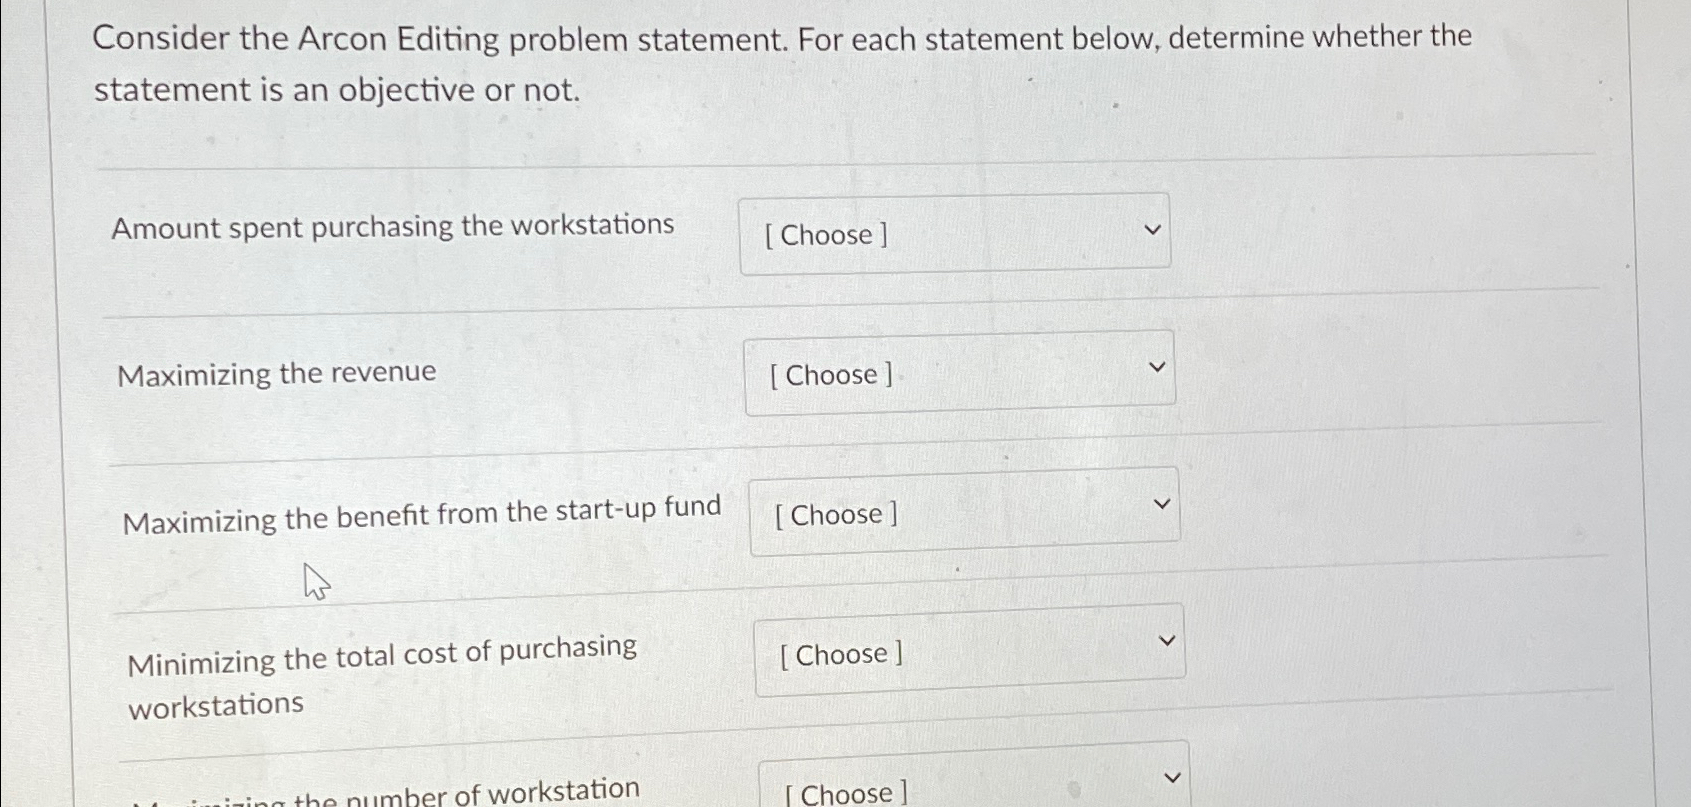Open the dropdown chevron beside 'Amount spent purchasing the workstations'

1152,229
